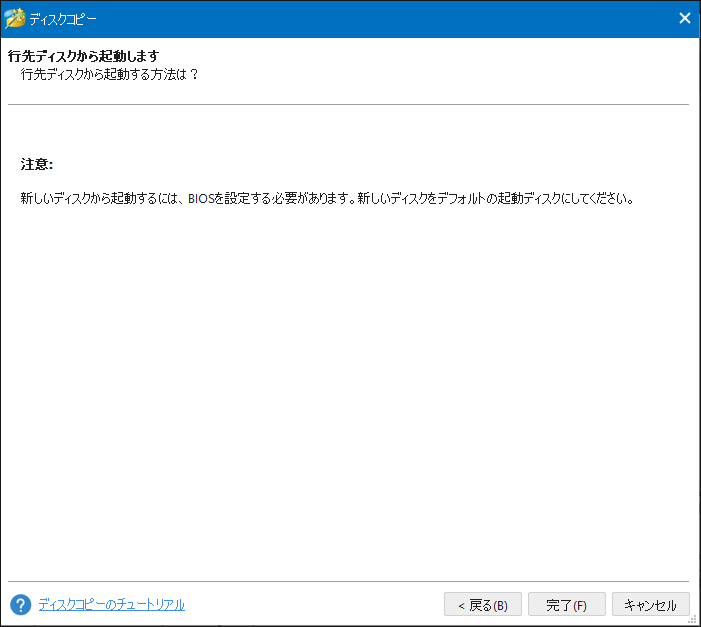
Task: Click the blue help question mark icon
Action: 21,605
